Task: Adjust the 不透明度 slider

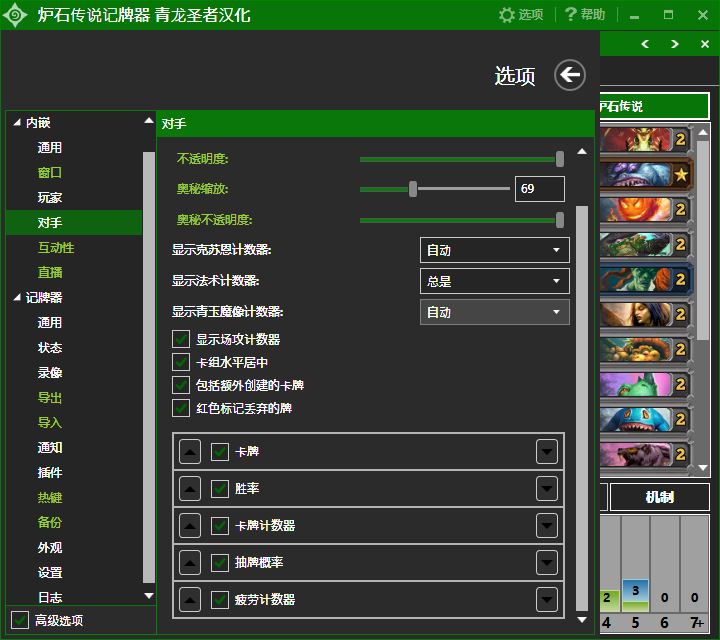Action: 461,159
